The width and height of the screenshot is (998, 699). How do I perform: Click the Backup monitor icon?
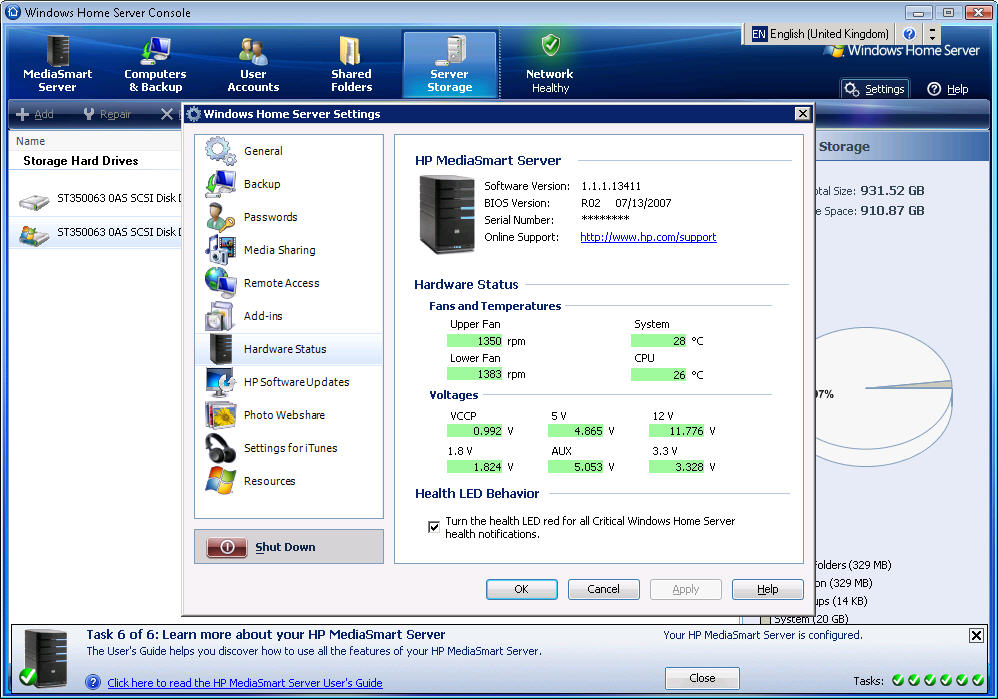coord(220,184)
